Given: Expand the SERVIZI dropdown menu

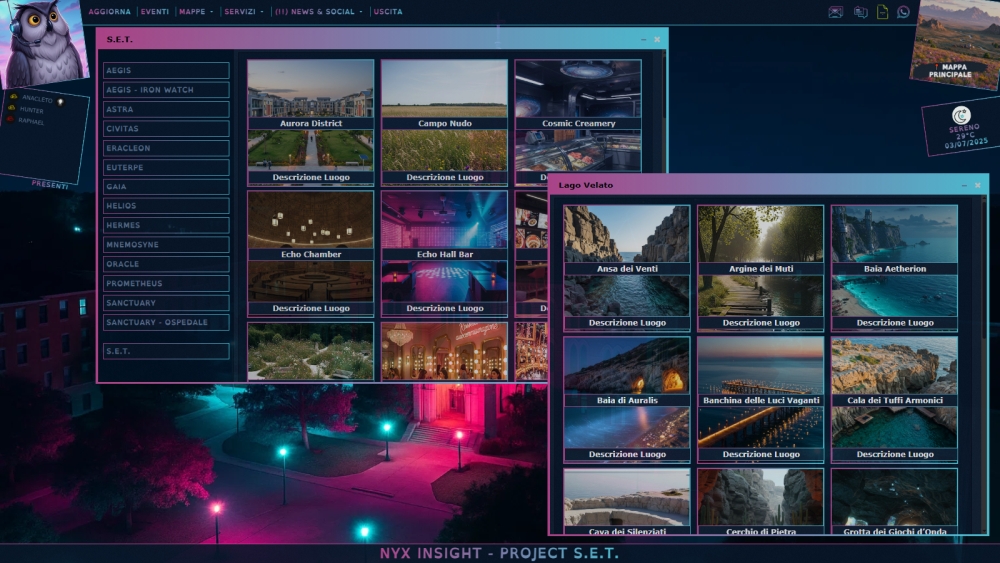Looking at the screenshot, I should (243, 11).
